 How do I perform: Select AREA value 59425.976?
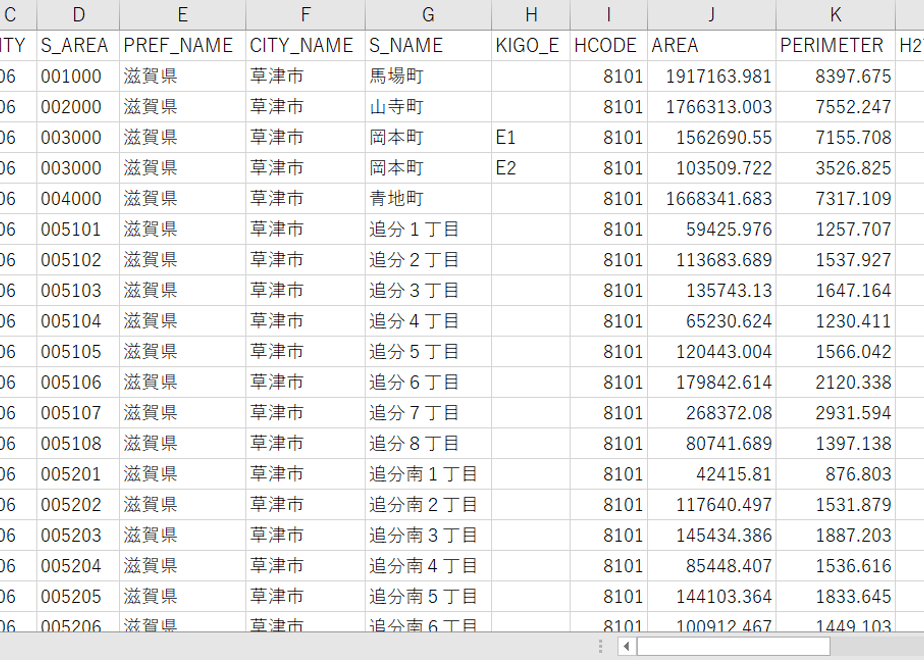point(712,229)
